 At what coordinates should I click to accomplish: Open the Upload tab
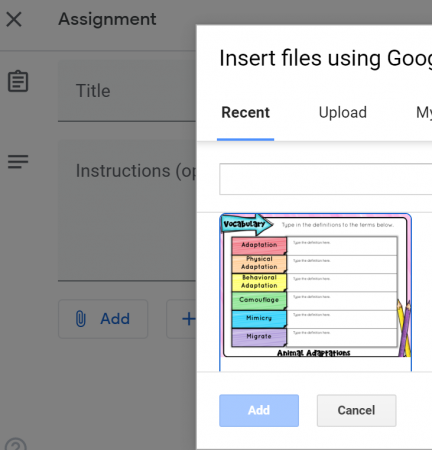click(343, 112)
